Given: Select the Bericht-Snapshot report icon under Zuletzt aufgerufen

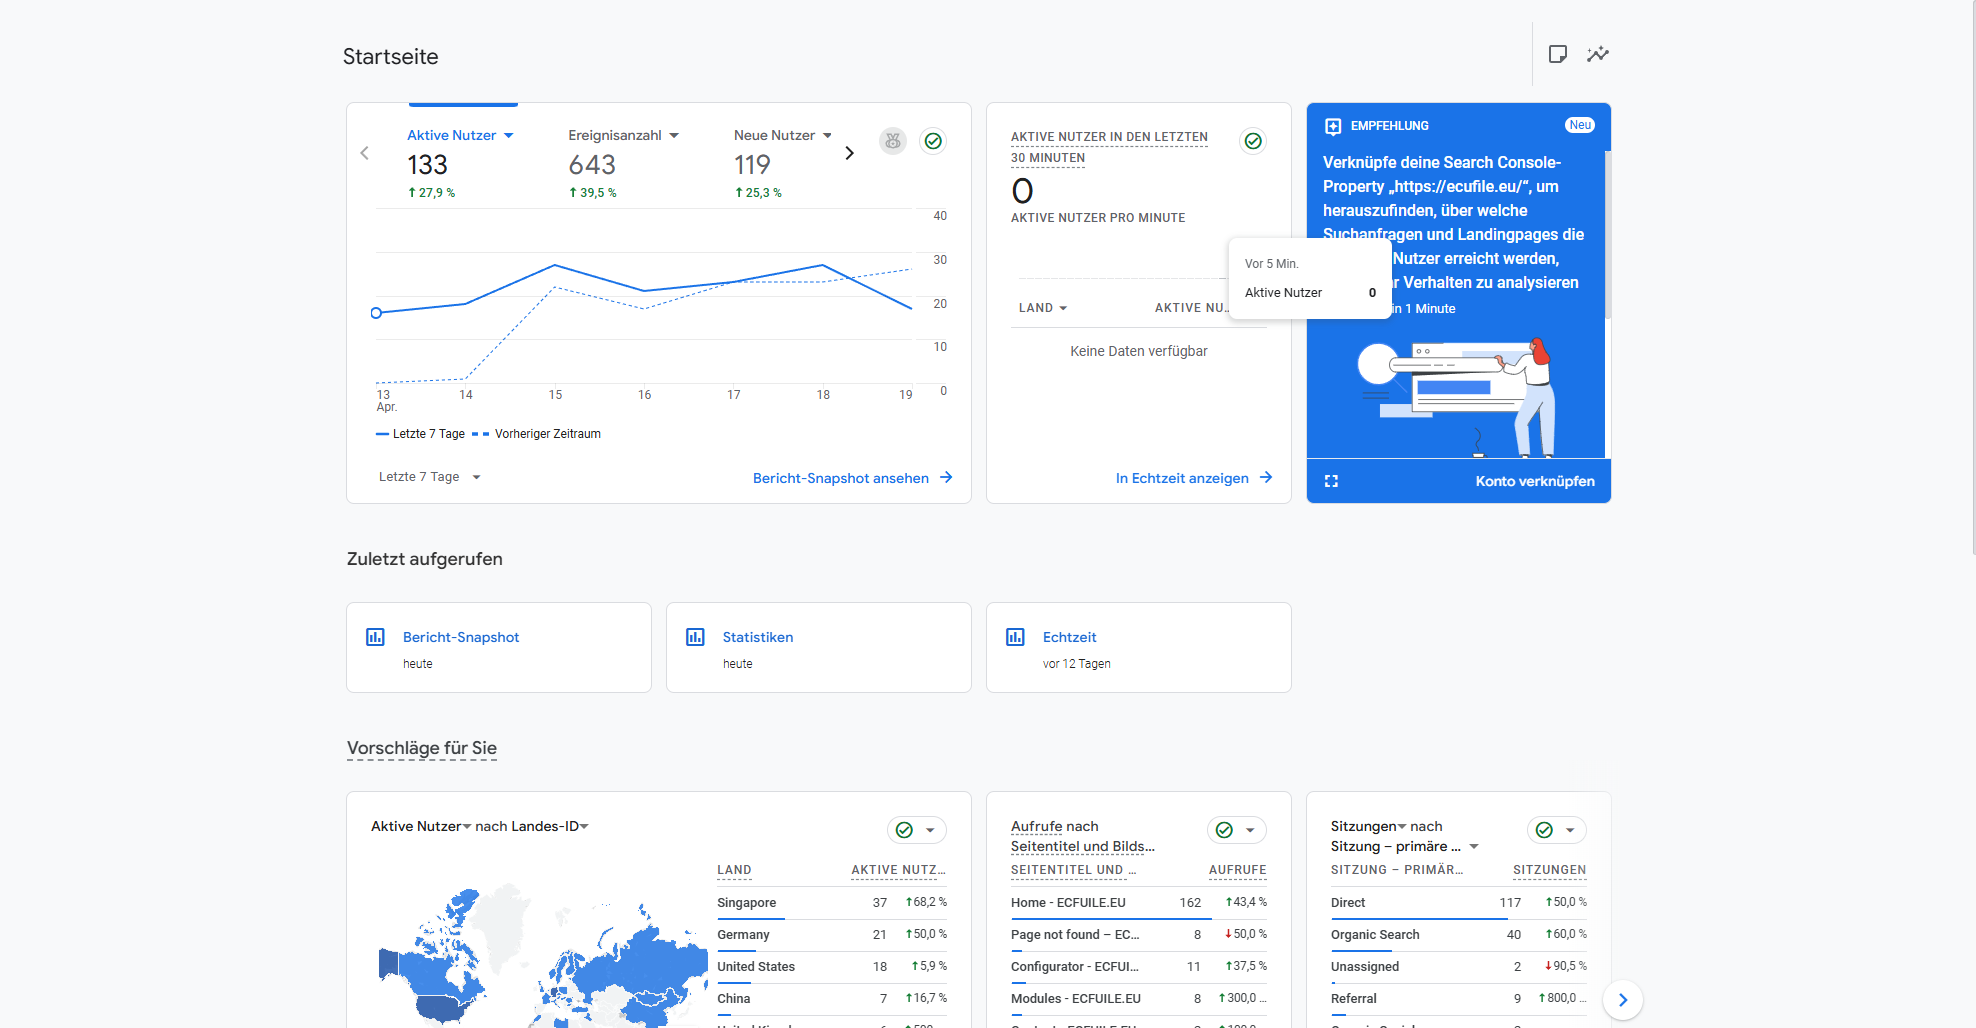Looking at the screenshot, I should (376, 636).
